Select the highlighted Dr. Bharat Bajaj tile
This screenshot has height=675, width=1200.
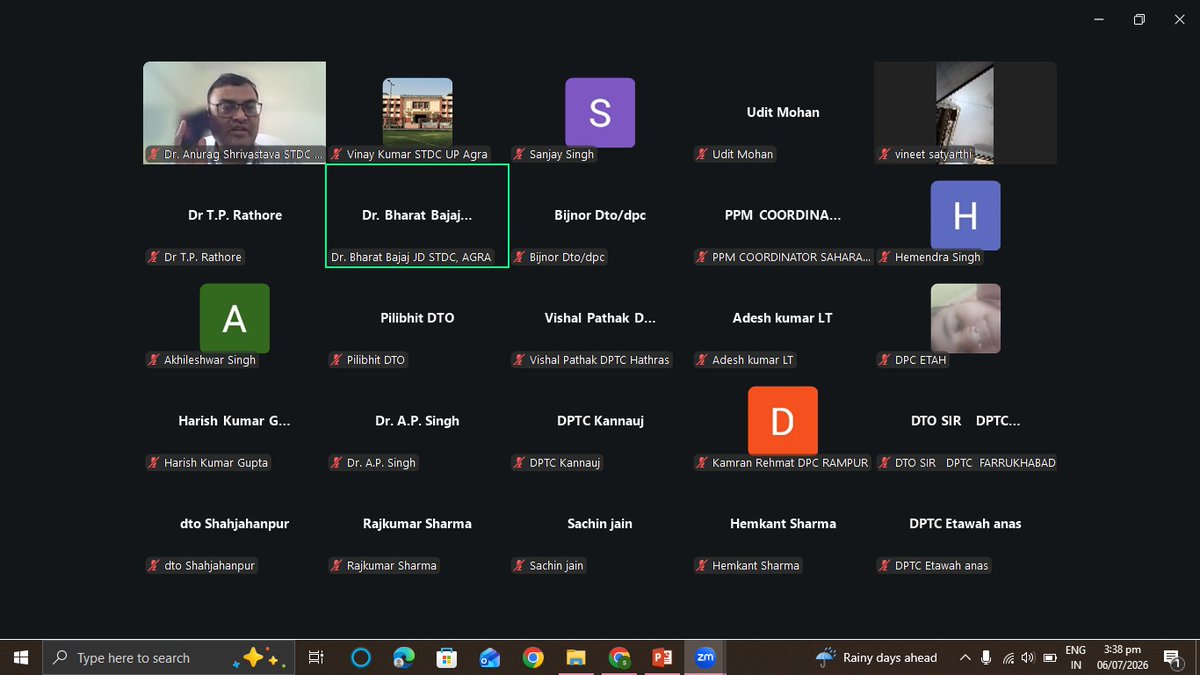point(417,216)
